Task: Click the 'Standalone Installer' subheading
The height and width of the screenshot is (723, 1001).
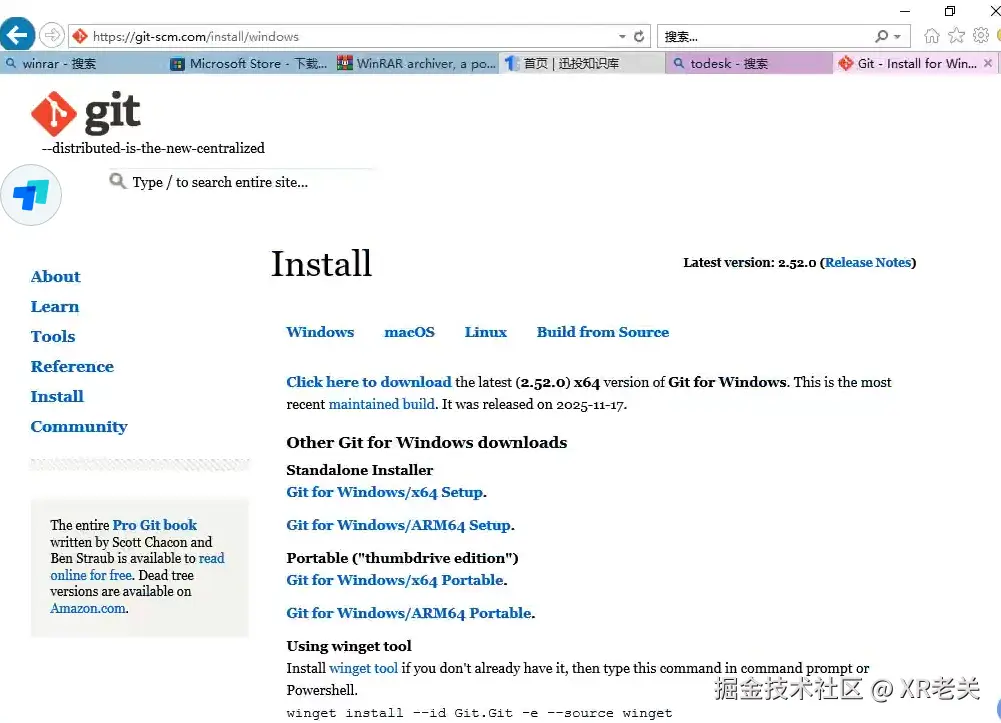Action: click(359, 470)
